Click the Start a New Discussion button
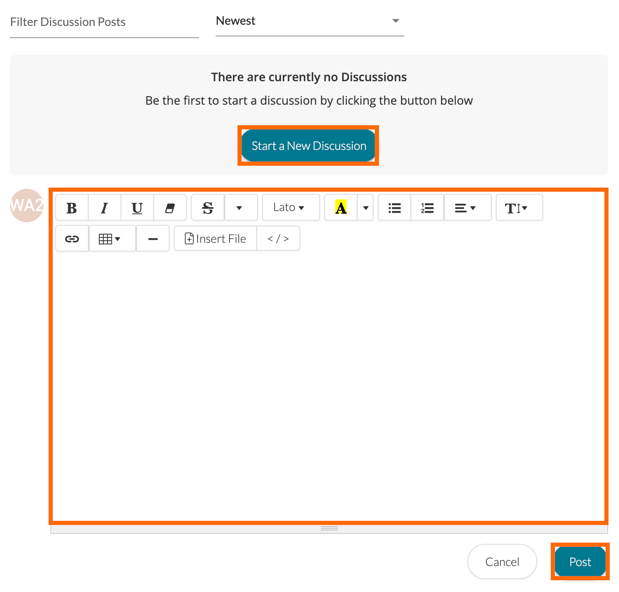619x592 pixels. coord(308,146)
